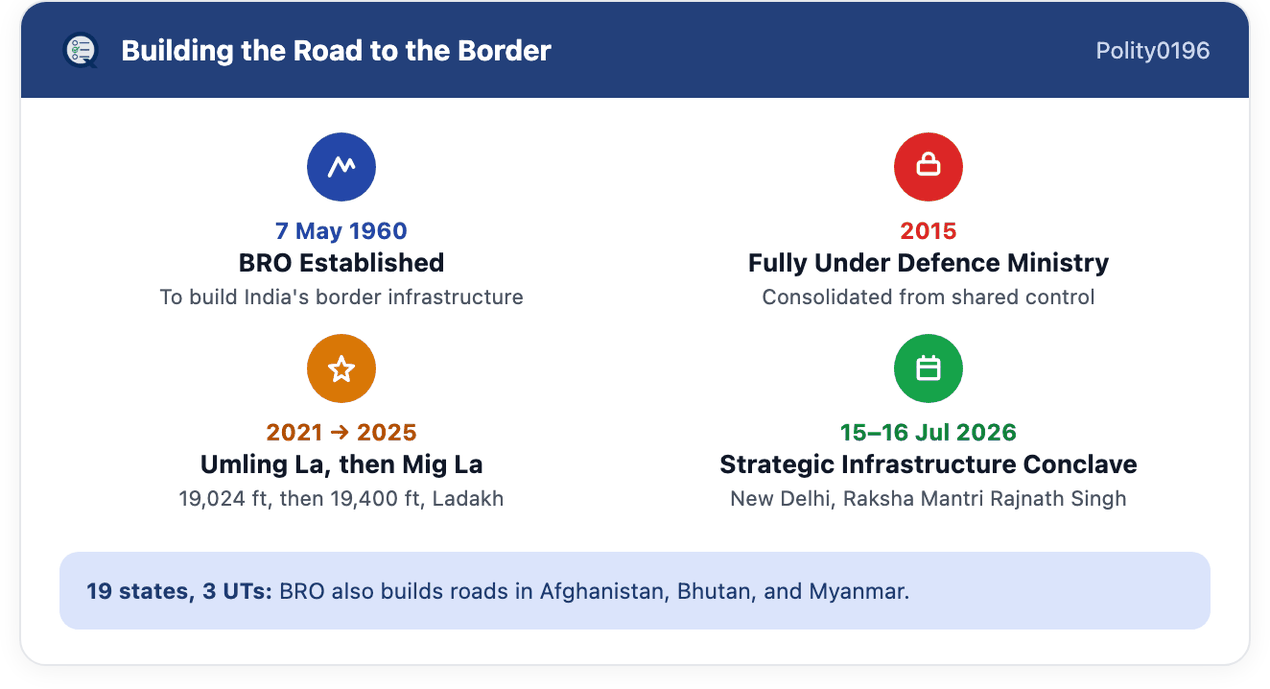
Task: Click the BRO Established heading
Action: coord(341,263)
